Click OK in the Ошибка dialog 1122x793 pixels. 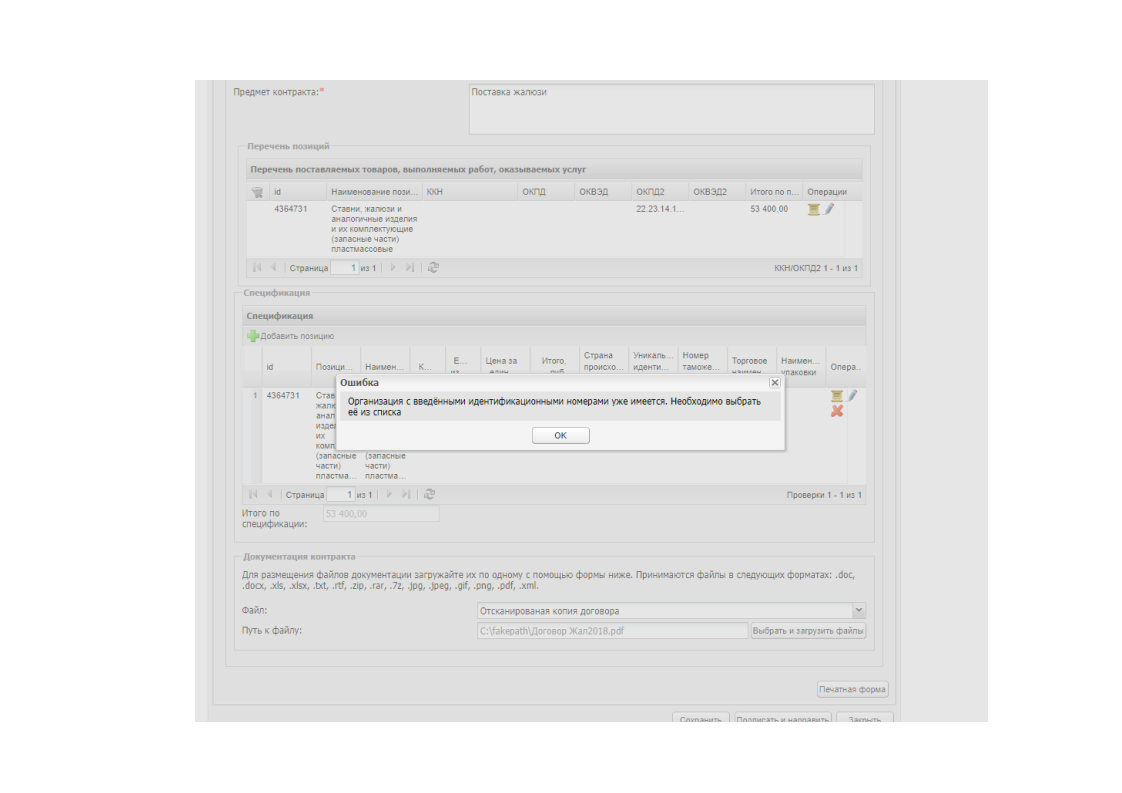coord(560,435)
